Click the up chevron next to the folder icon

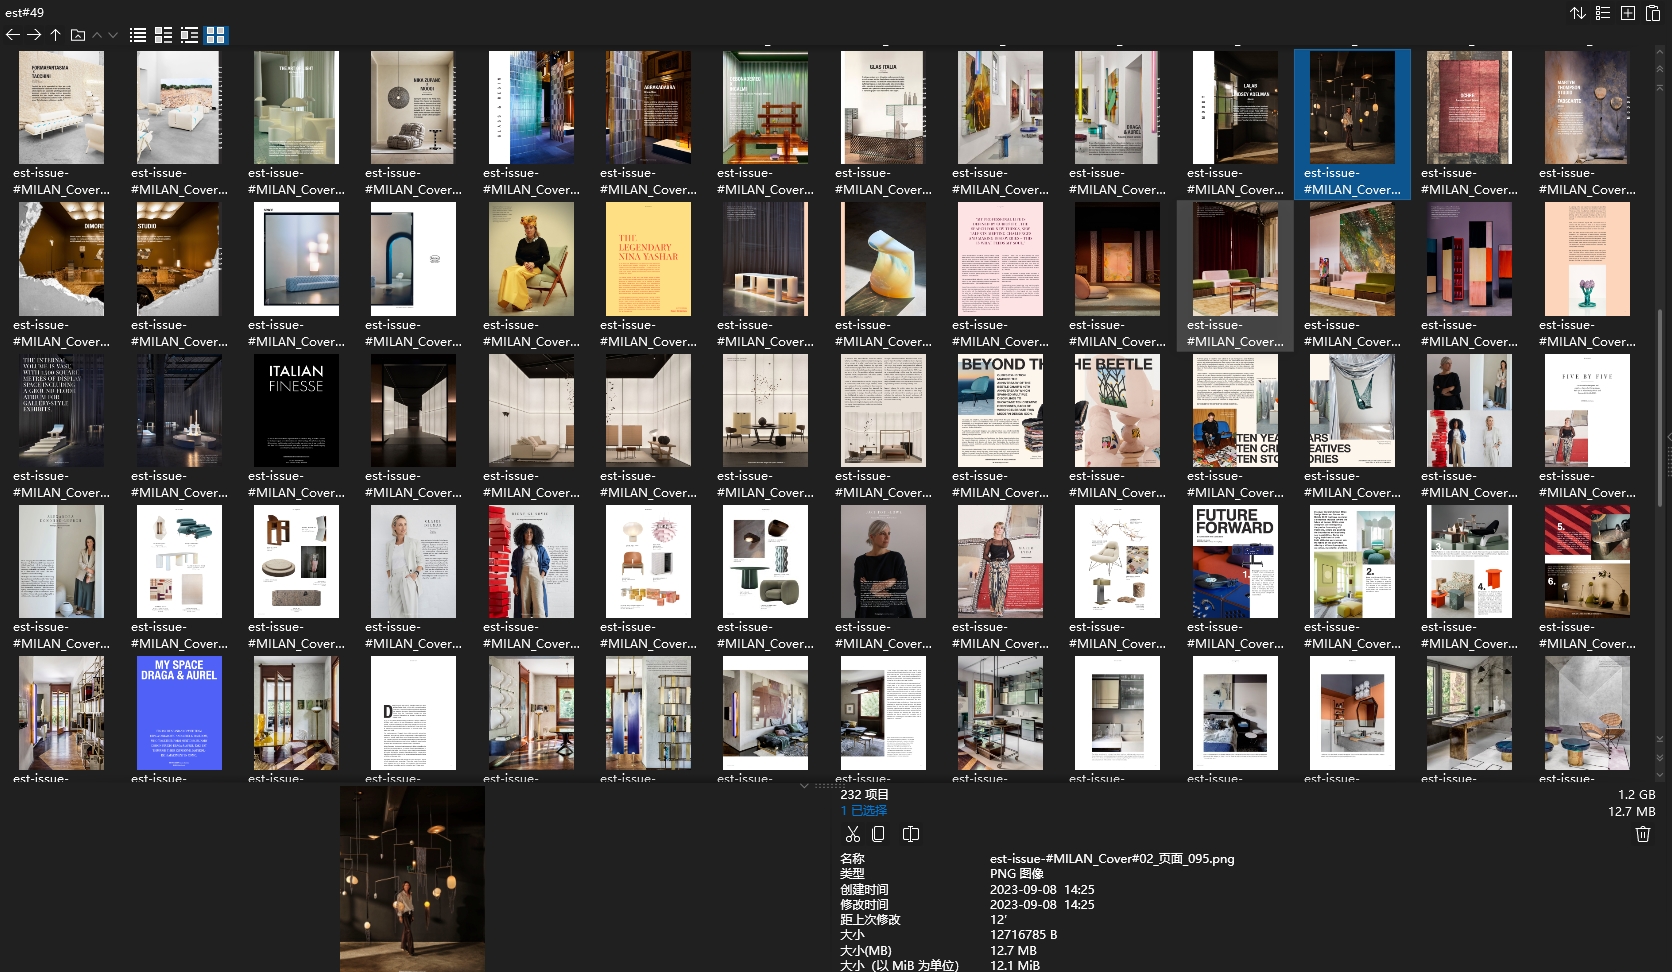pyautogui.click(x=97, y=35)
